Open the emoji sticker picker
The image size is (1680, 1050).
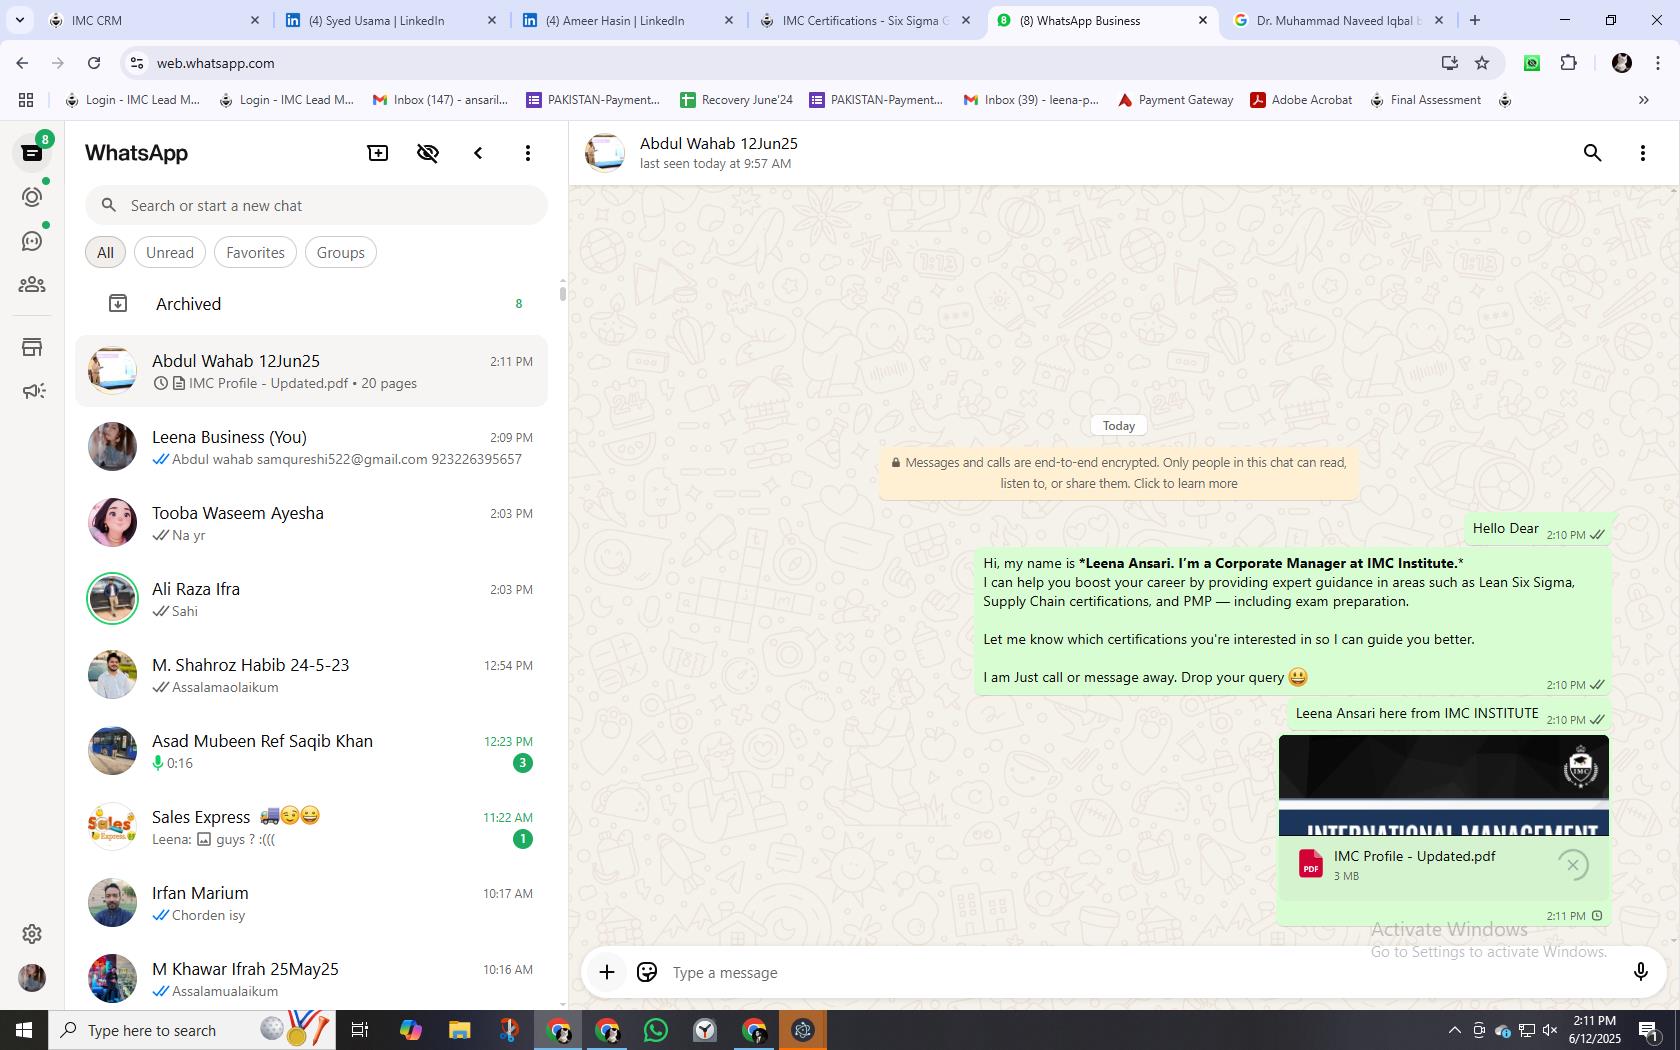[647, 972]
